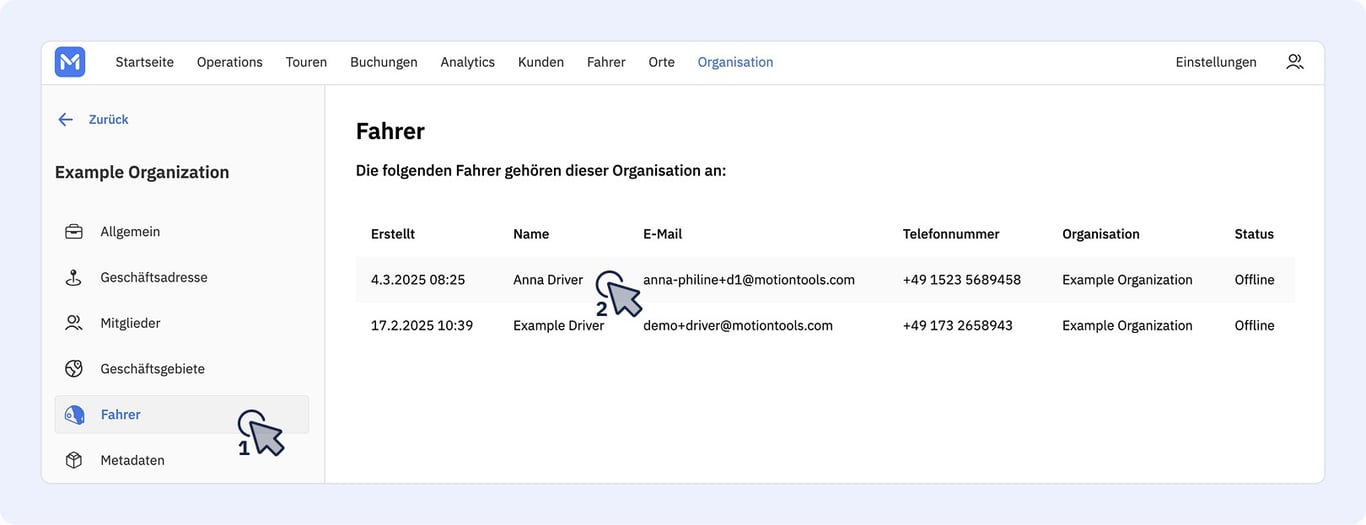Click the Example Organization sidebar heading
The image size is (1366, 525).
(x=142, y=172)
